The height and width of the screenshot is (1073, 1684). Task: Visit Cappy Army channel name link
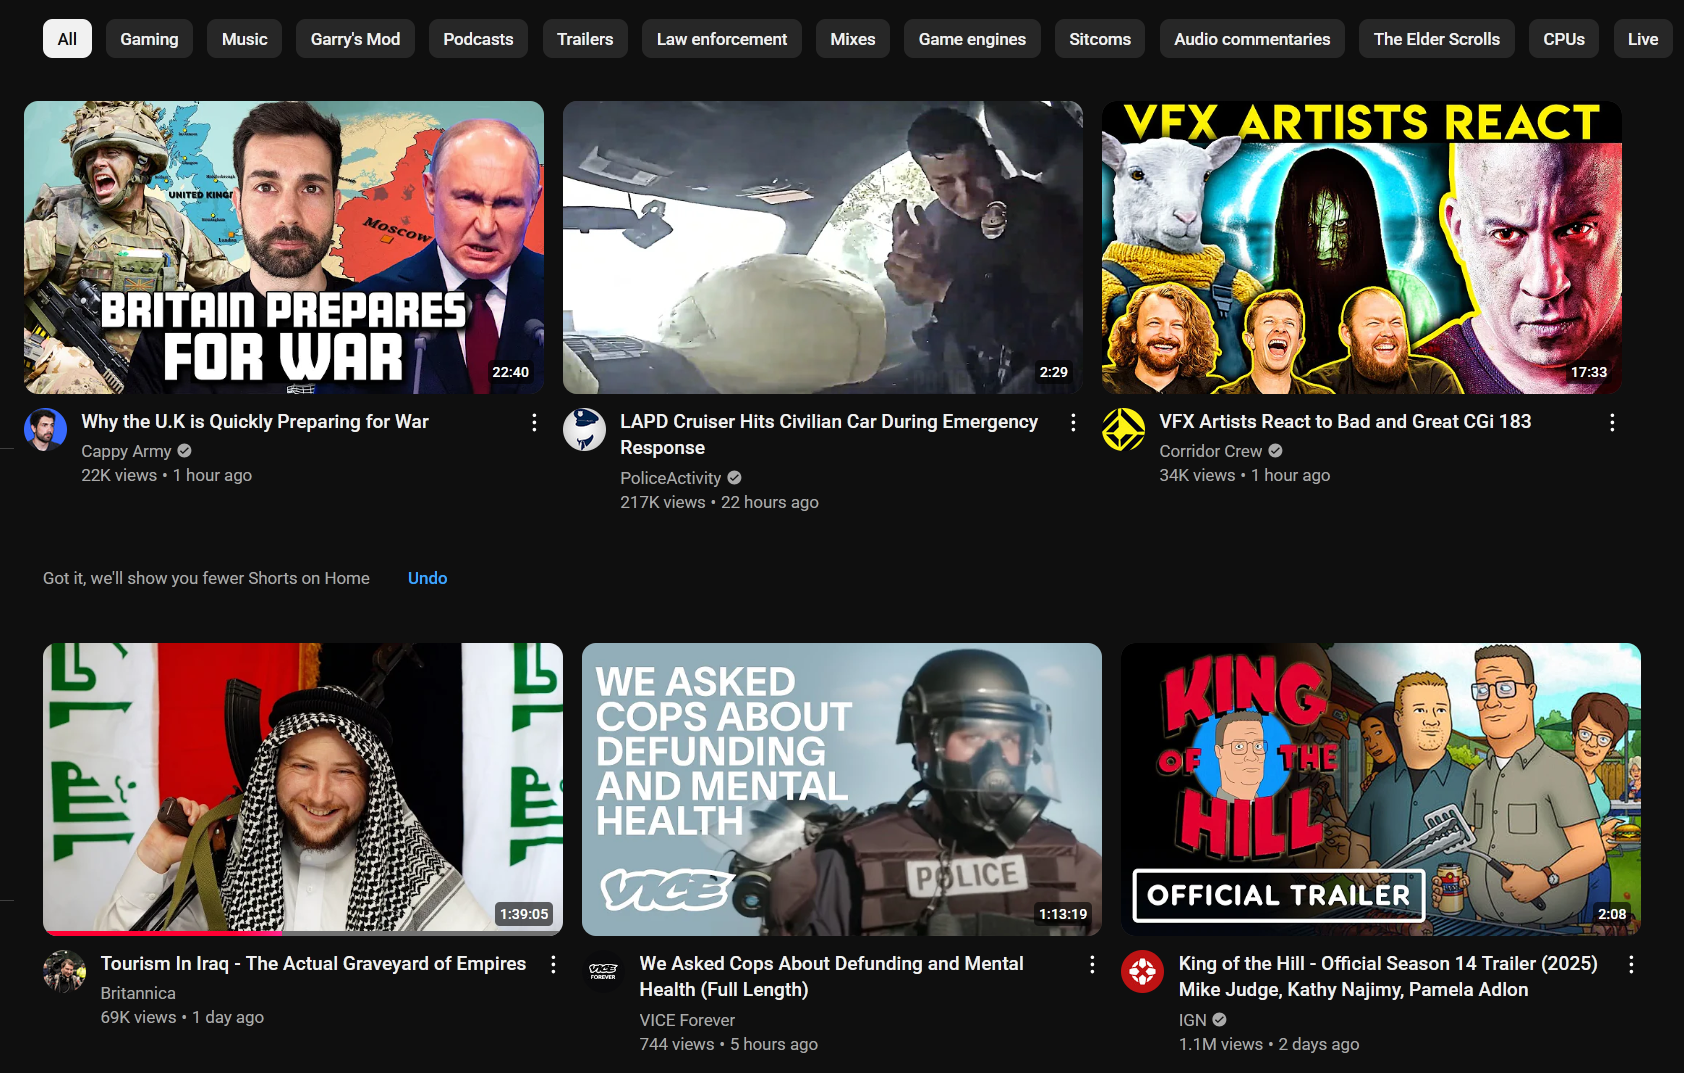pos(126,451)
